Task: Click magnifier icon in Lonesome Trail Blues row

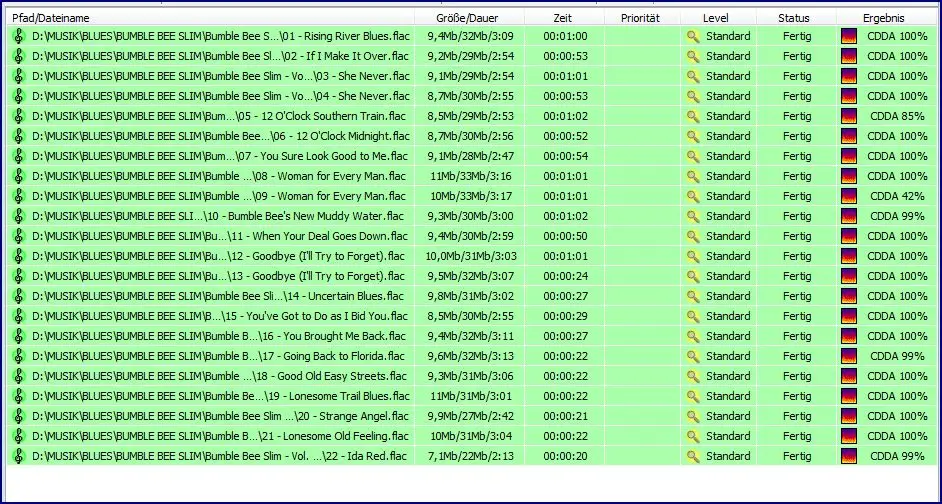Action: pos(693,396)
